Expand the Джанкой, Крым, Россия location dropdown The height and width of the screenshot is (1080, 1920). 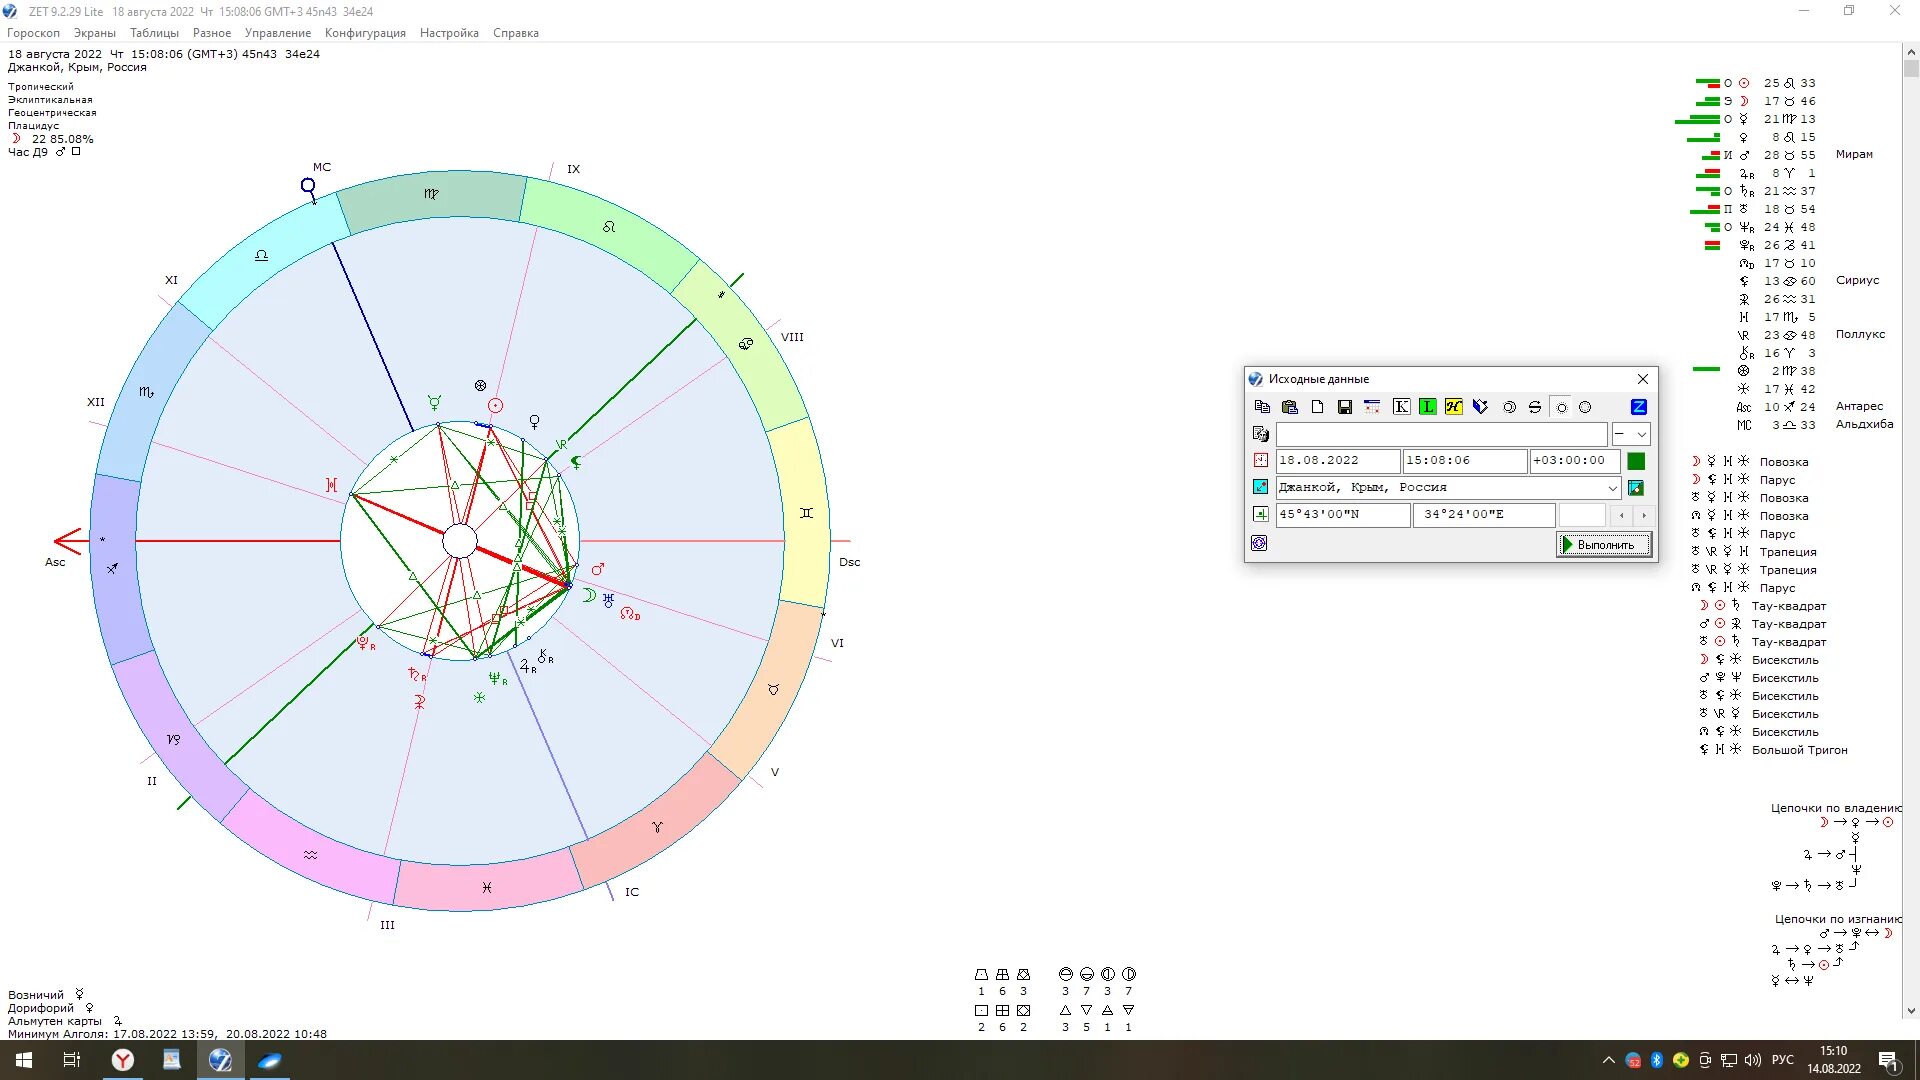point(1612,488)
